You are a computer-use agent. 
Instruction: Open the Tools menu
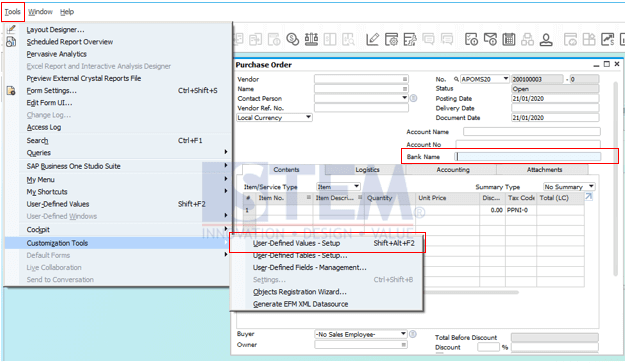(12, 12)
